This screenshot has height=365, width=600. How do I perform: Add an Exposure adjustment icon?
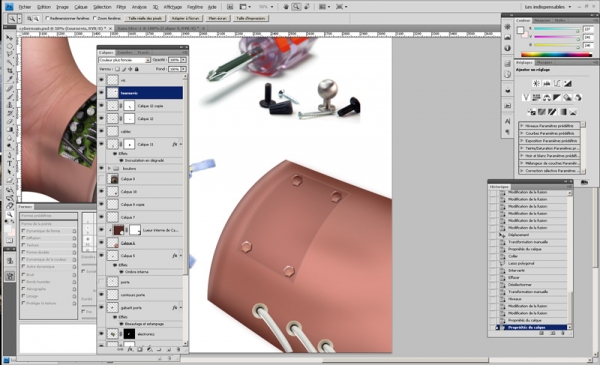pos(567,83)
